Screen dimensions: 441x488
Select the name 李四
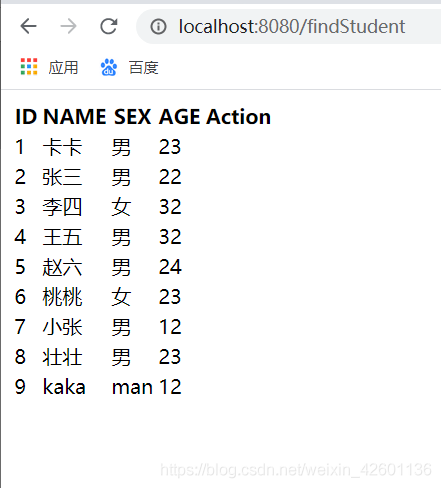click(x=62, y=207)
